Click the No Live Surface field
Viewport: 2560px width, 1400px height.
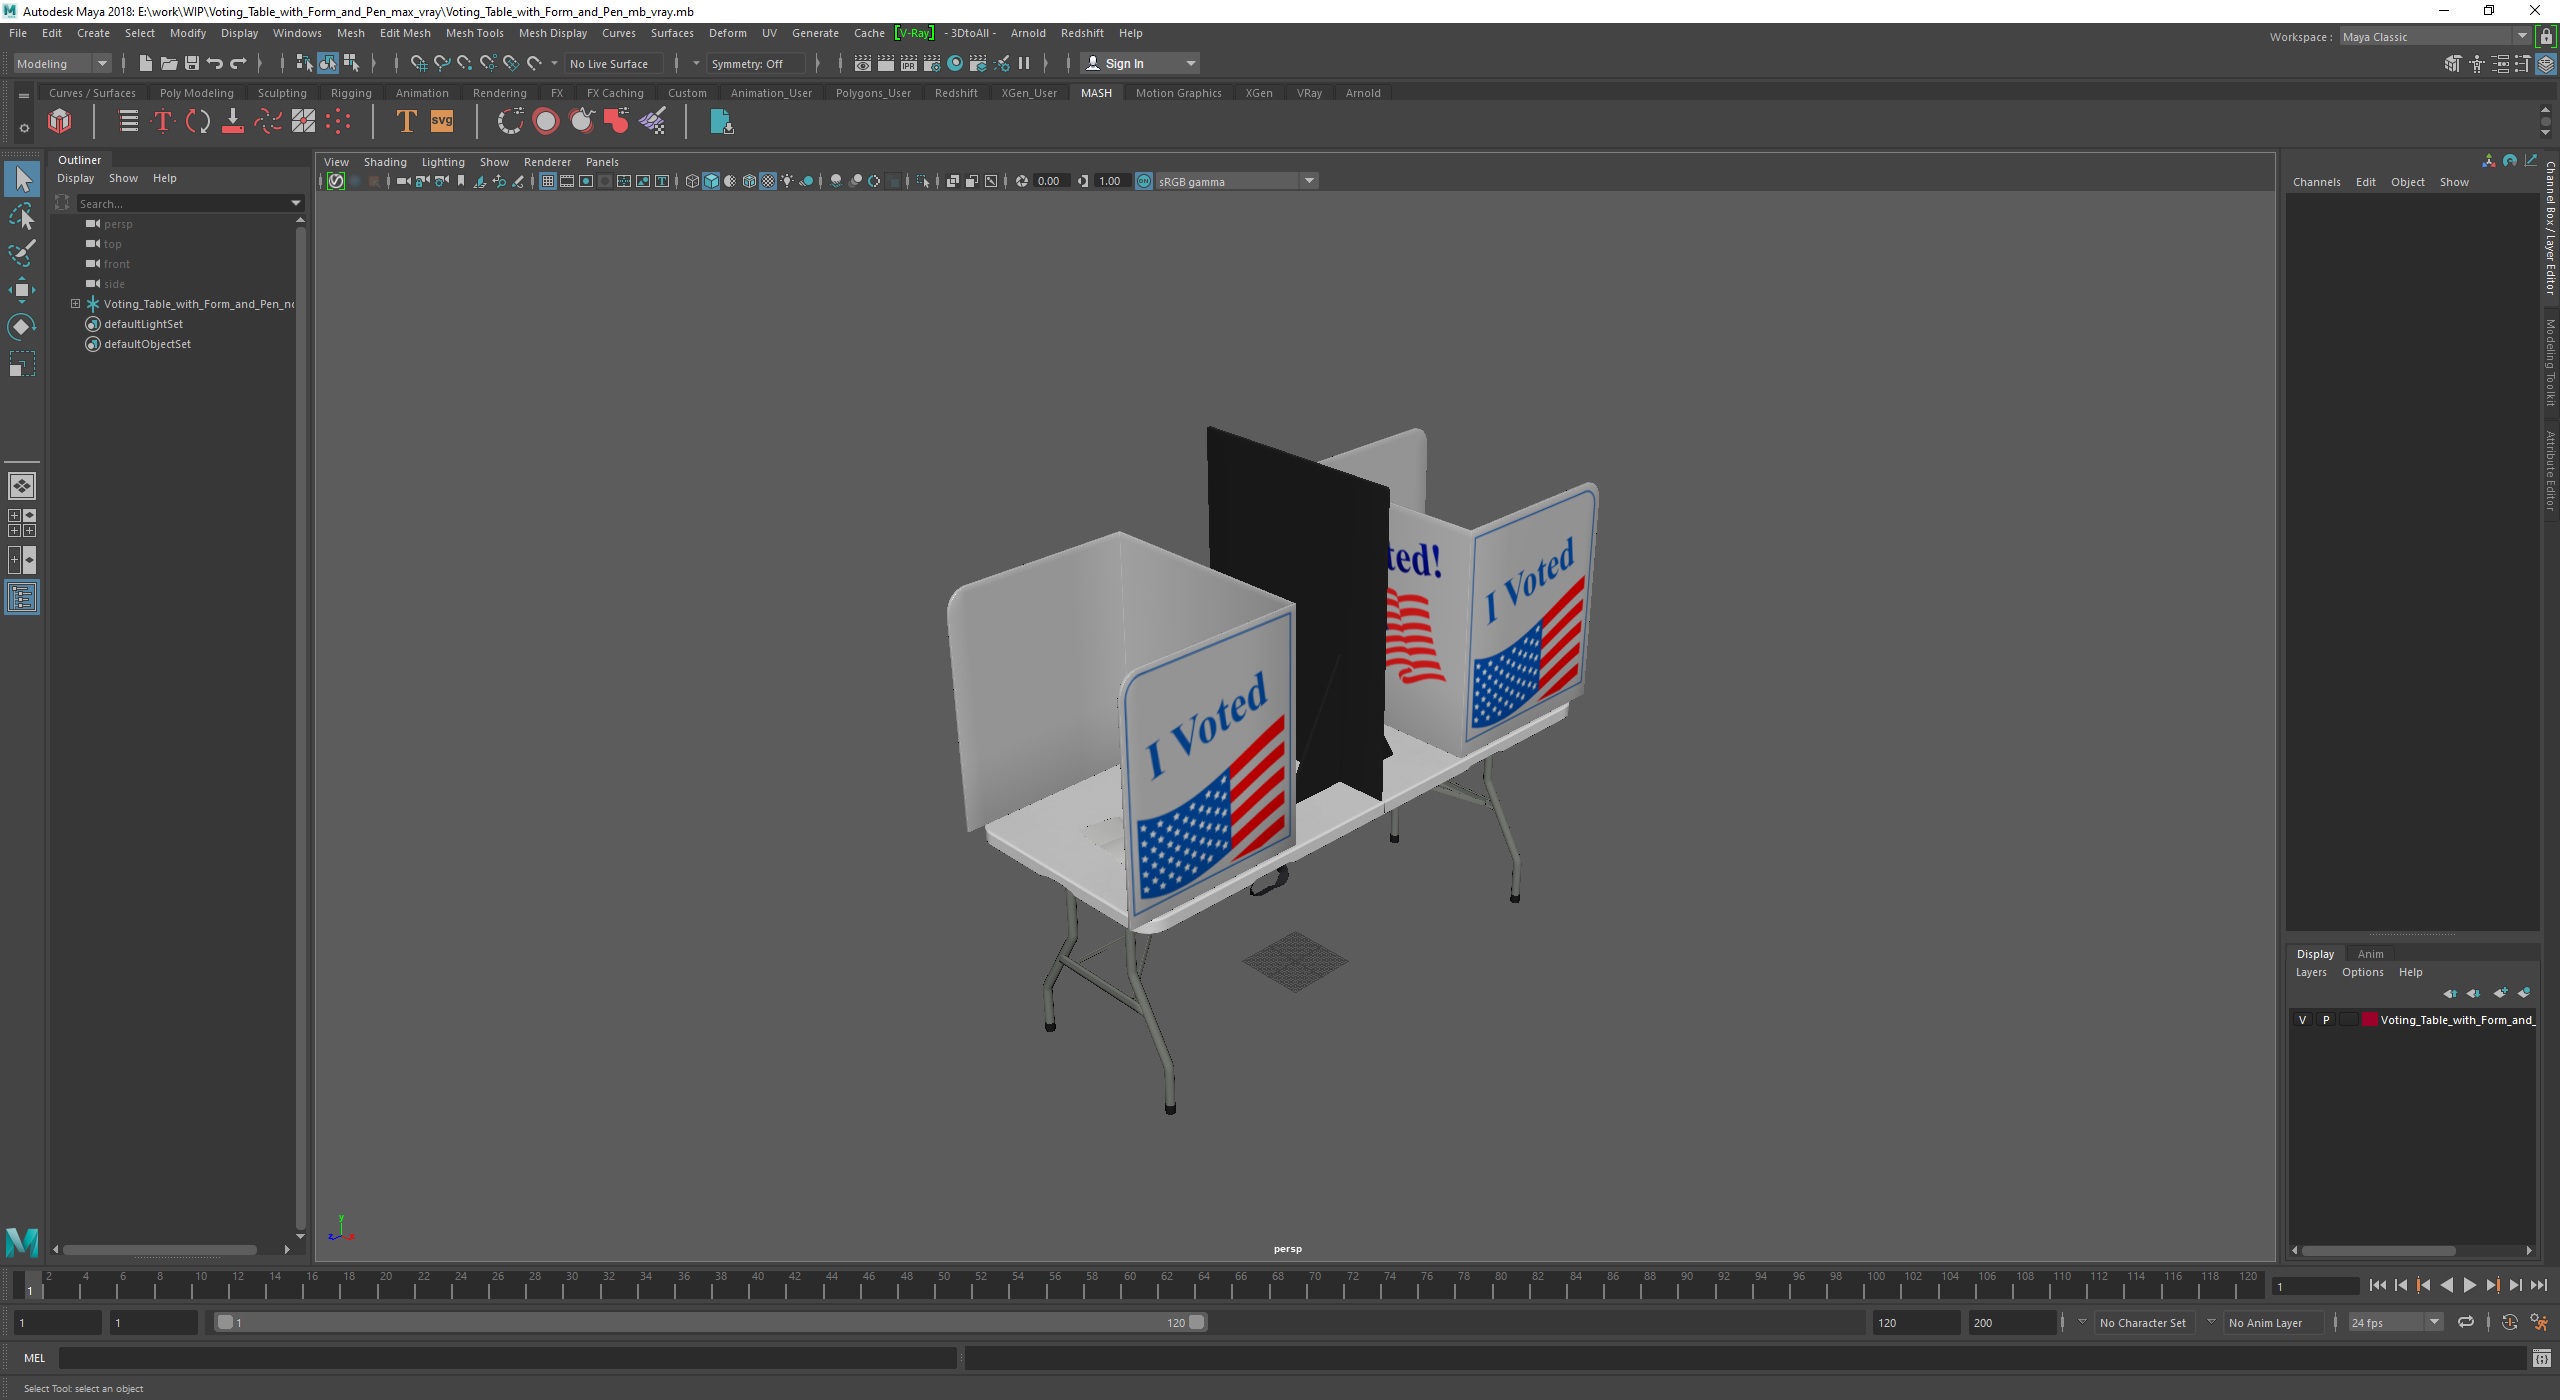click(613, 63)
